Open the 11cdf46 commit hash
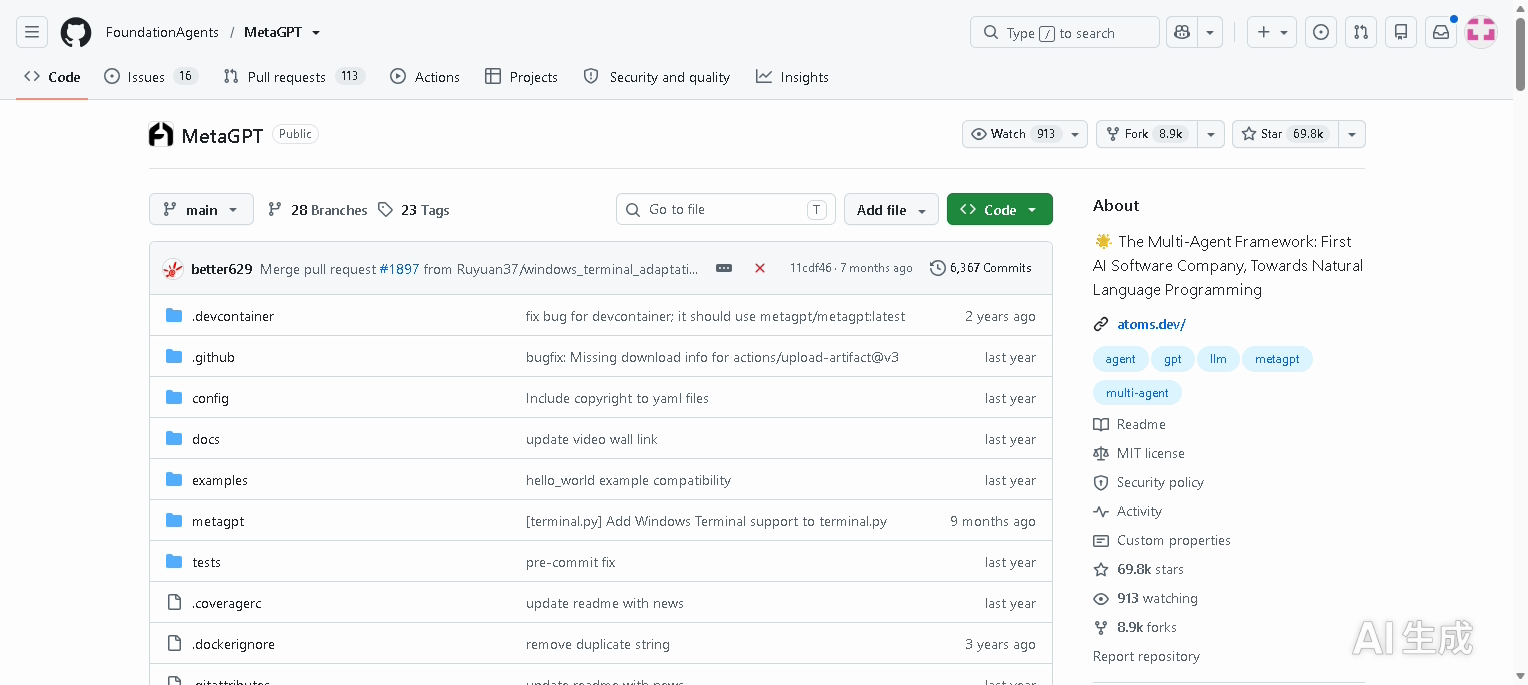 pyautogui.click(x=810, y=268)
